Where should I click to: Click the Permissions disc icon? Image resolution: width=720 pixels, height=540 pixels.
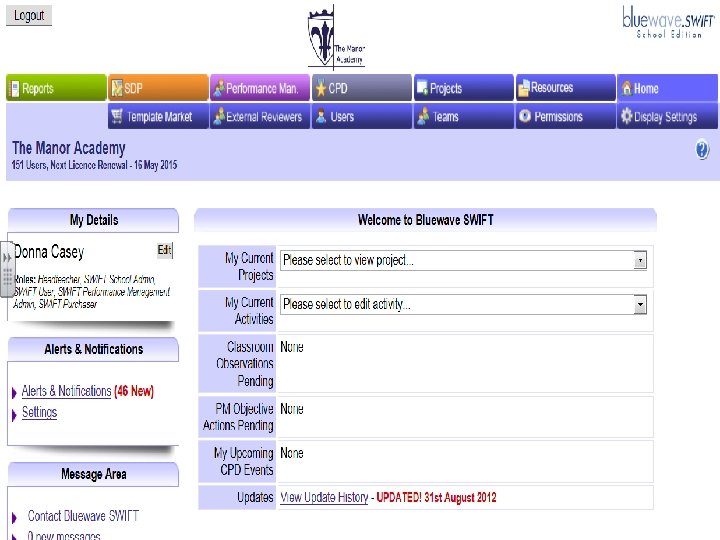click(525, 116)
